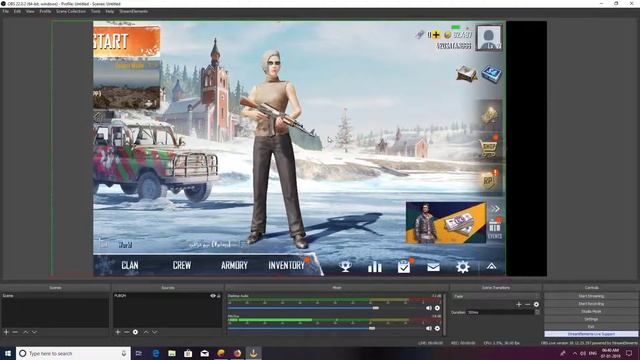Move source down in Sources list
Image resolution: width=640 pixels, height=360 pixels.
click(155, 332)
